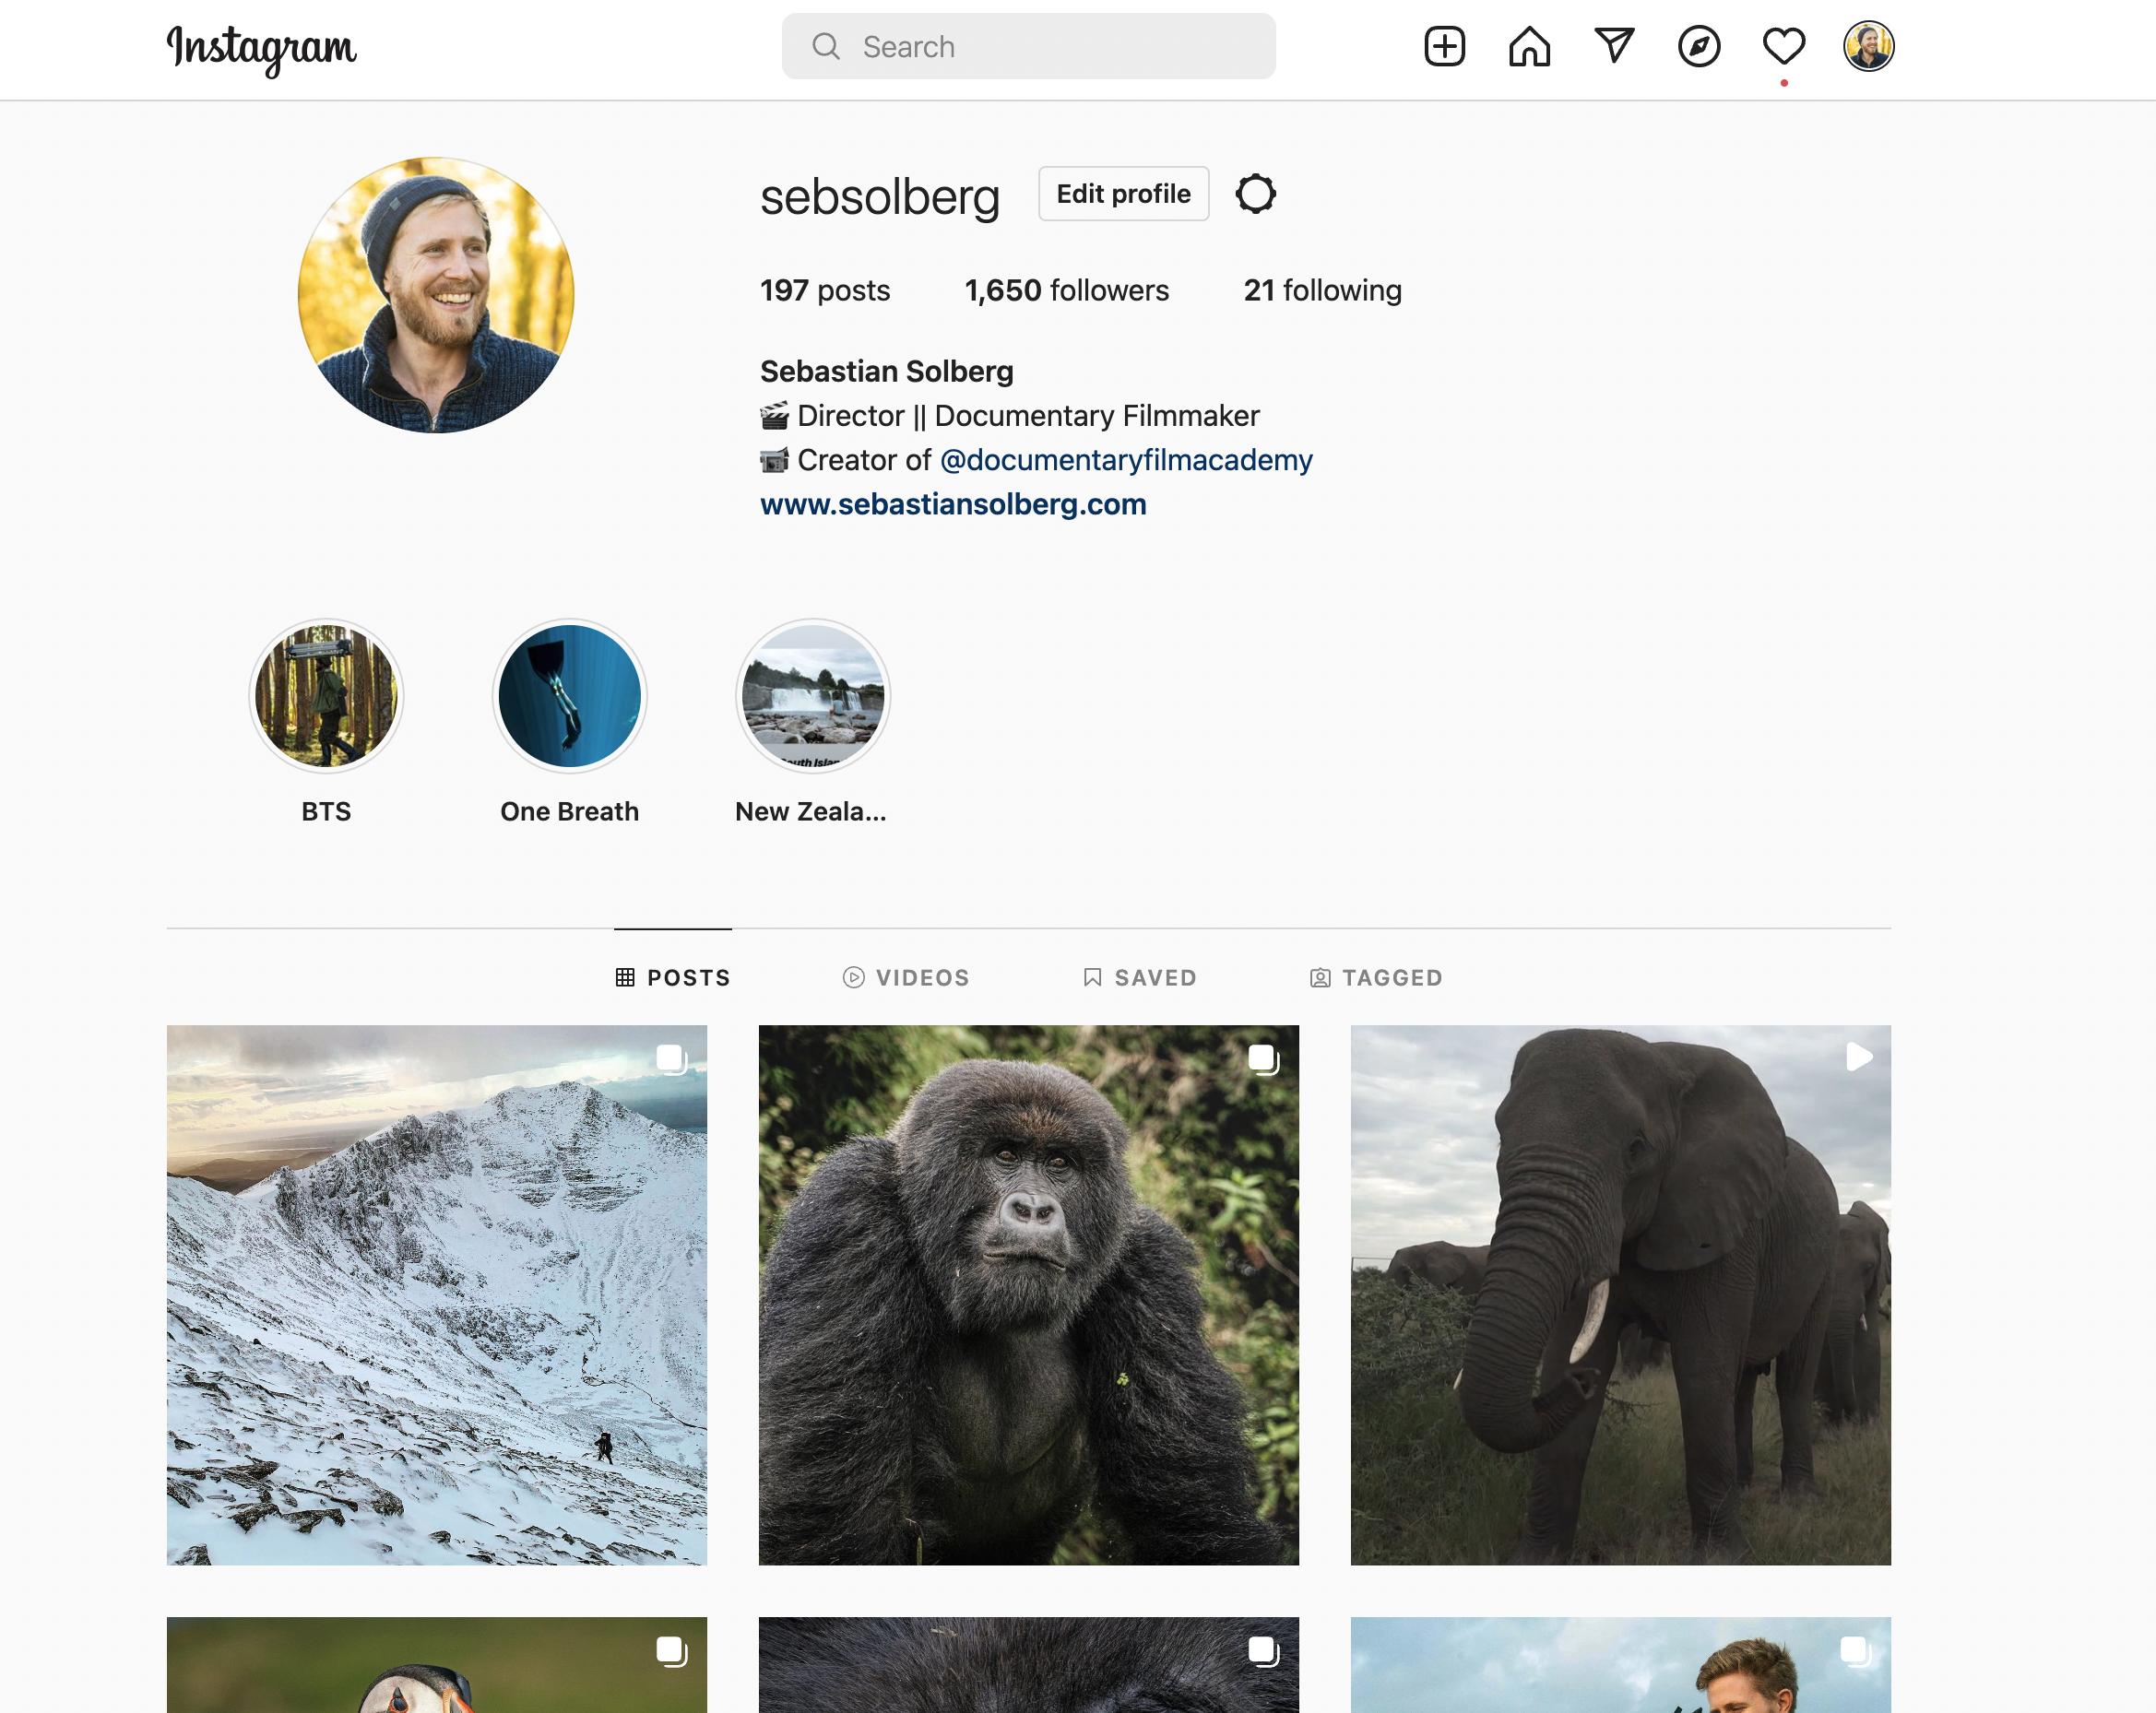This screenshot has width=2156, height=1713.
Task: Open the One Breath story highlight
Action: (569, 696)
